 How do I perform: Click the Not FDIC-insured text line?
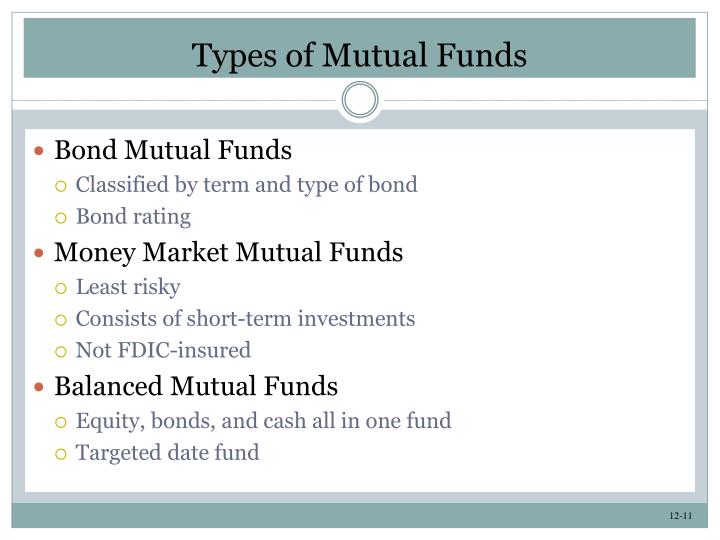pos(163,350)
